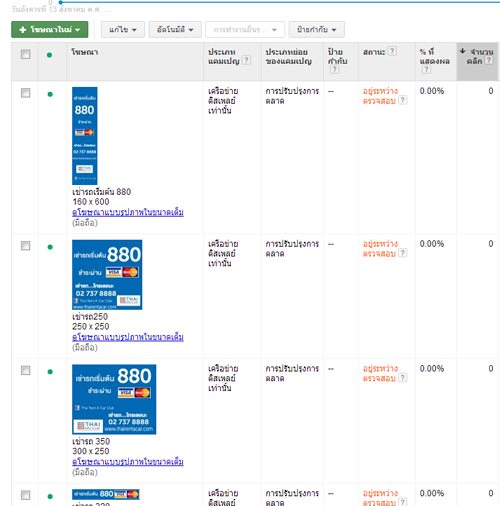Click help icon beside จำนวนคลิก header
Screen dimensions: 500x506
[x=489, y=60]
